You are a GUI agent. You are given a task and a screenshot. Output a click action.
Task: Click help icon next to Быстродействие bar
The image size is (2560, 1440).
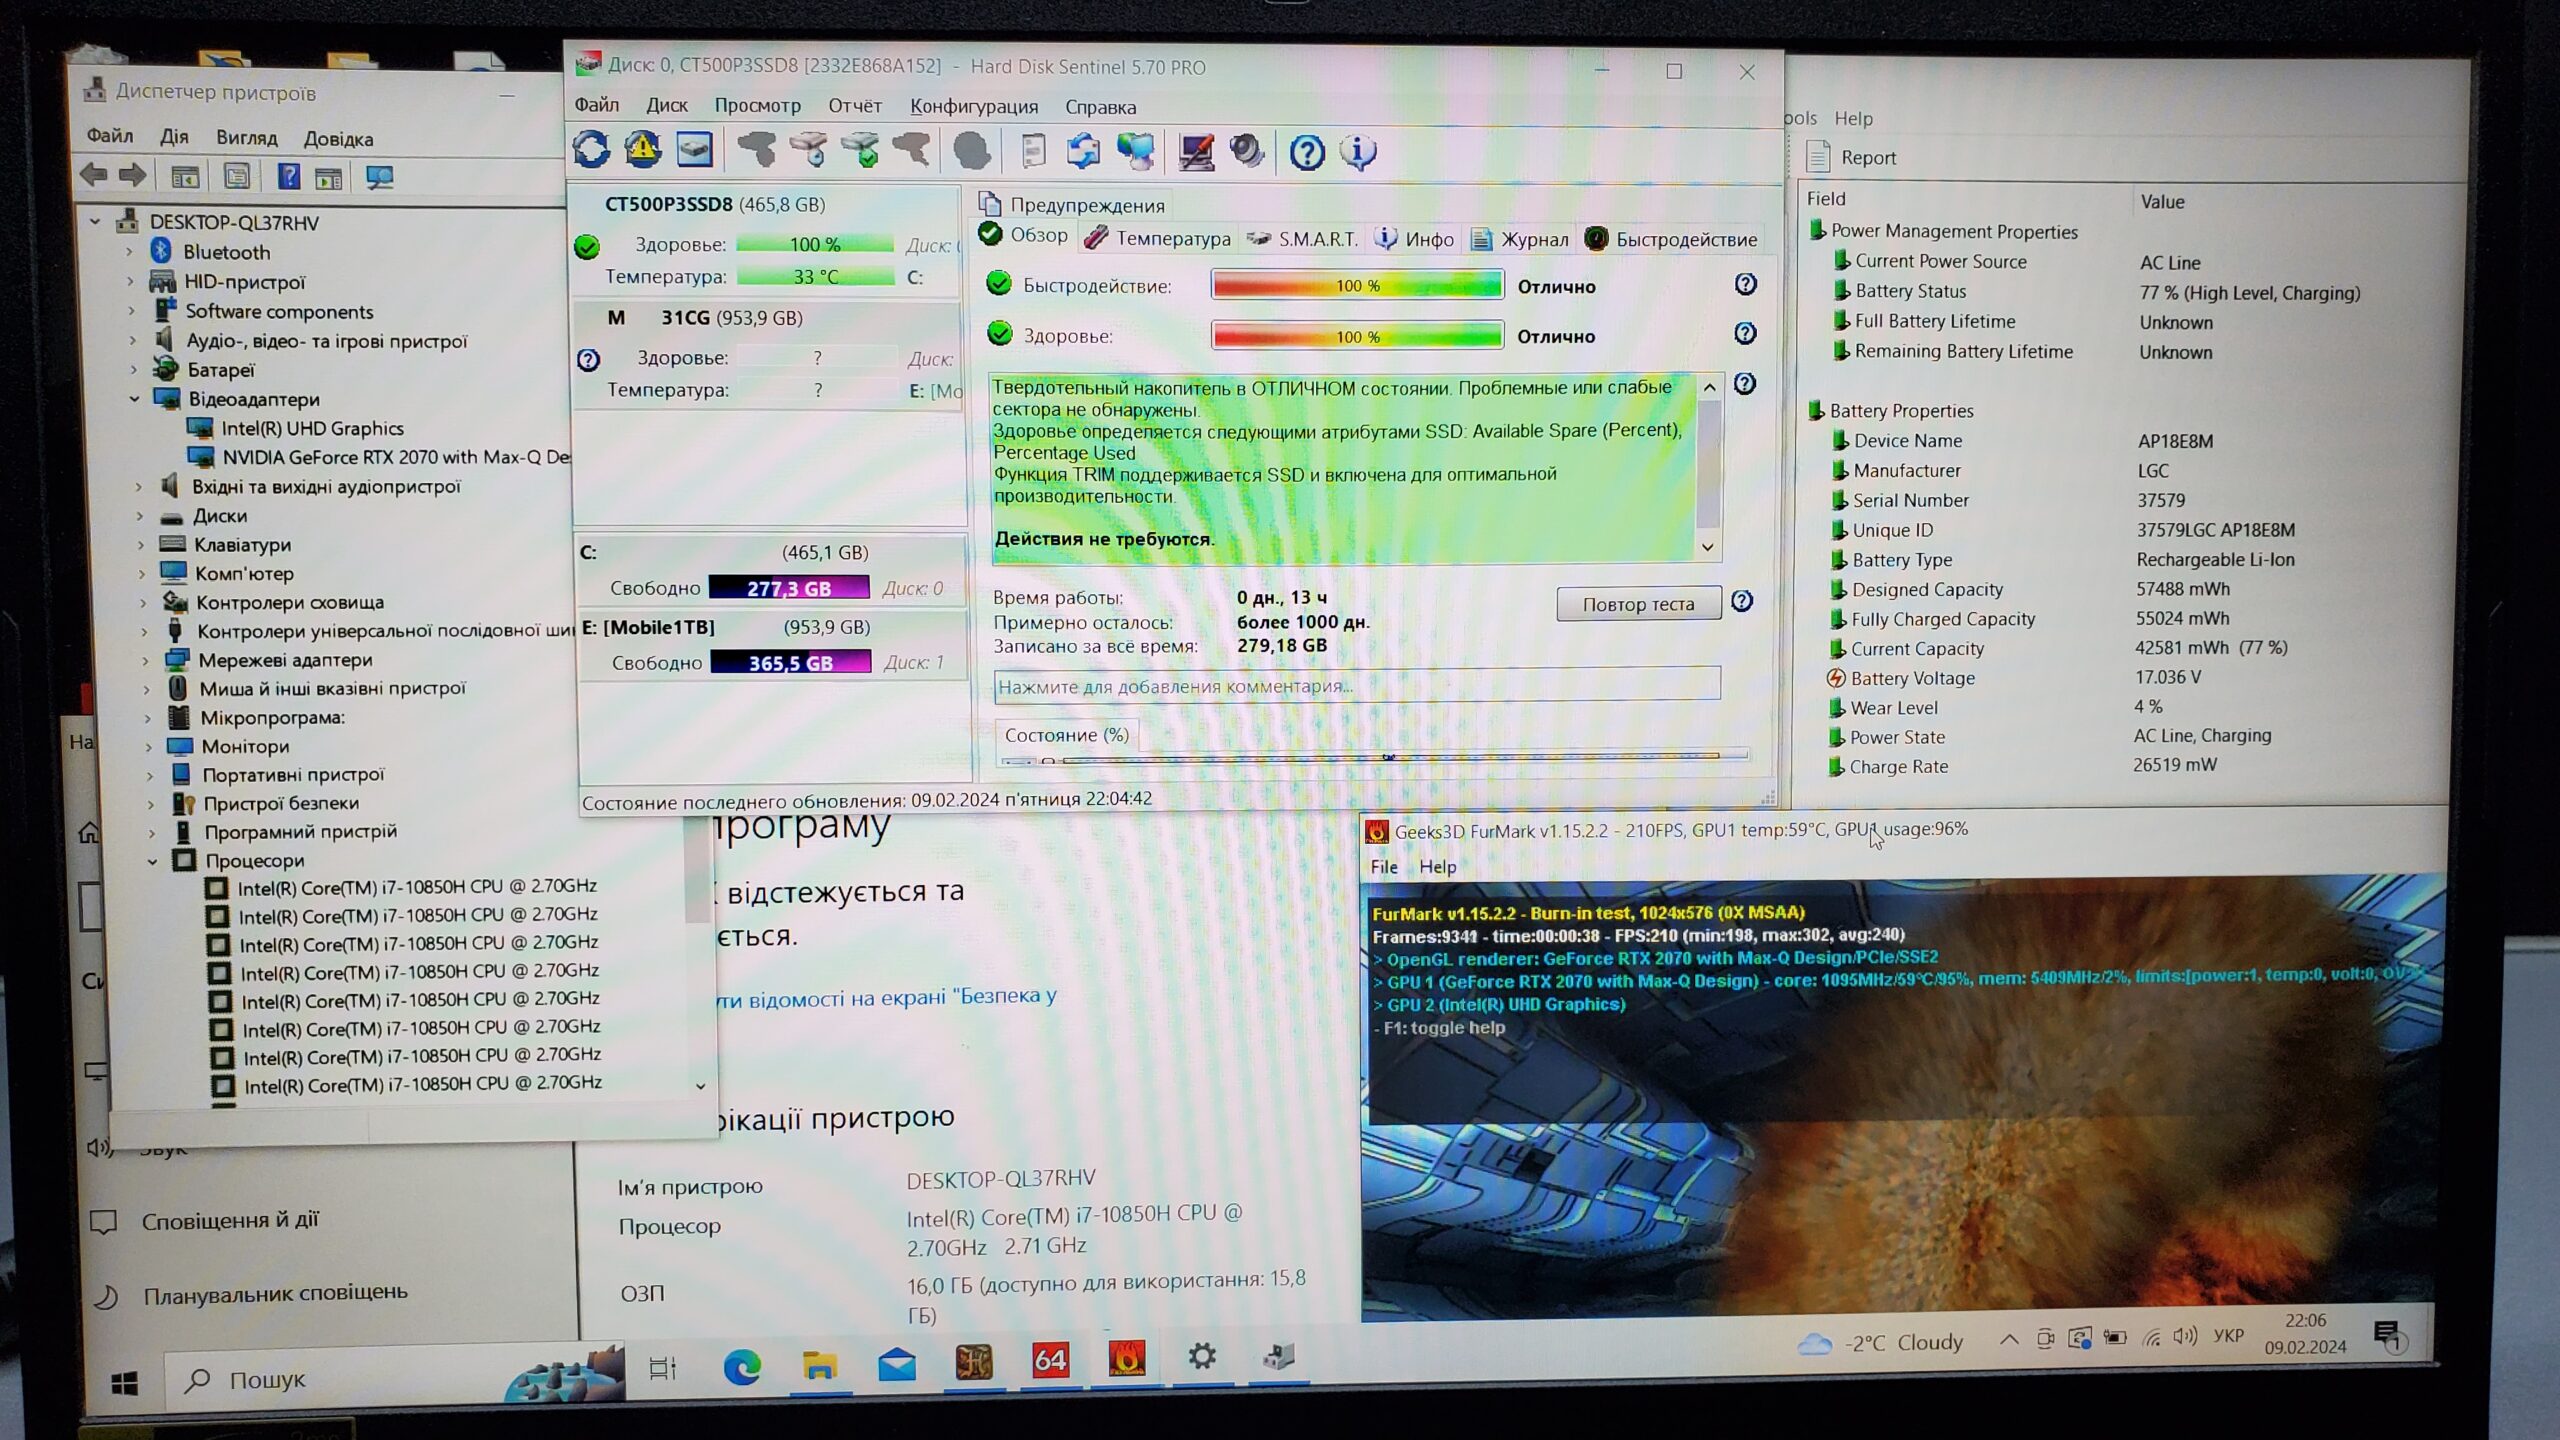click(x=1745, y=285)
